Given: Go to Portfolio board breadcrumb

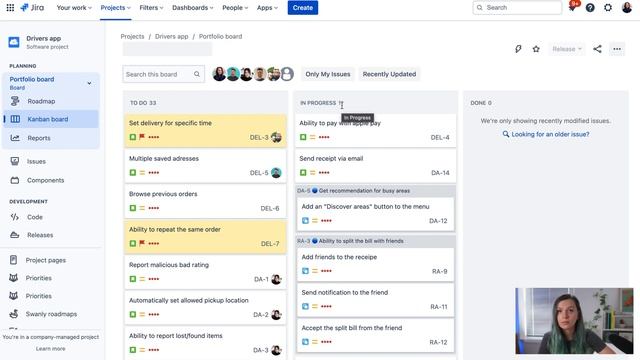Looking at the screenshot, I should pyautogui.click(x=220, y=36).
